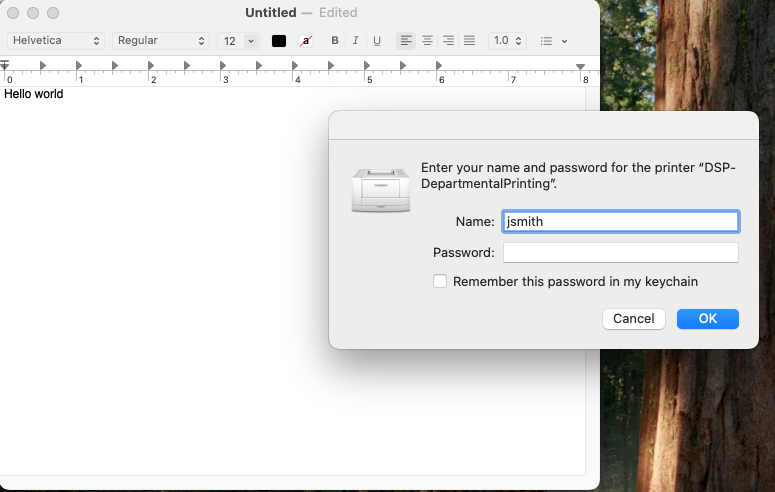The height and width of the screenshot is (492, 775).
Task: Open the 1.0 line spacing dropdown
Action: pos(507,41)
